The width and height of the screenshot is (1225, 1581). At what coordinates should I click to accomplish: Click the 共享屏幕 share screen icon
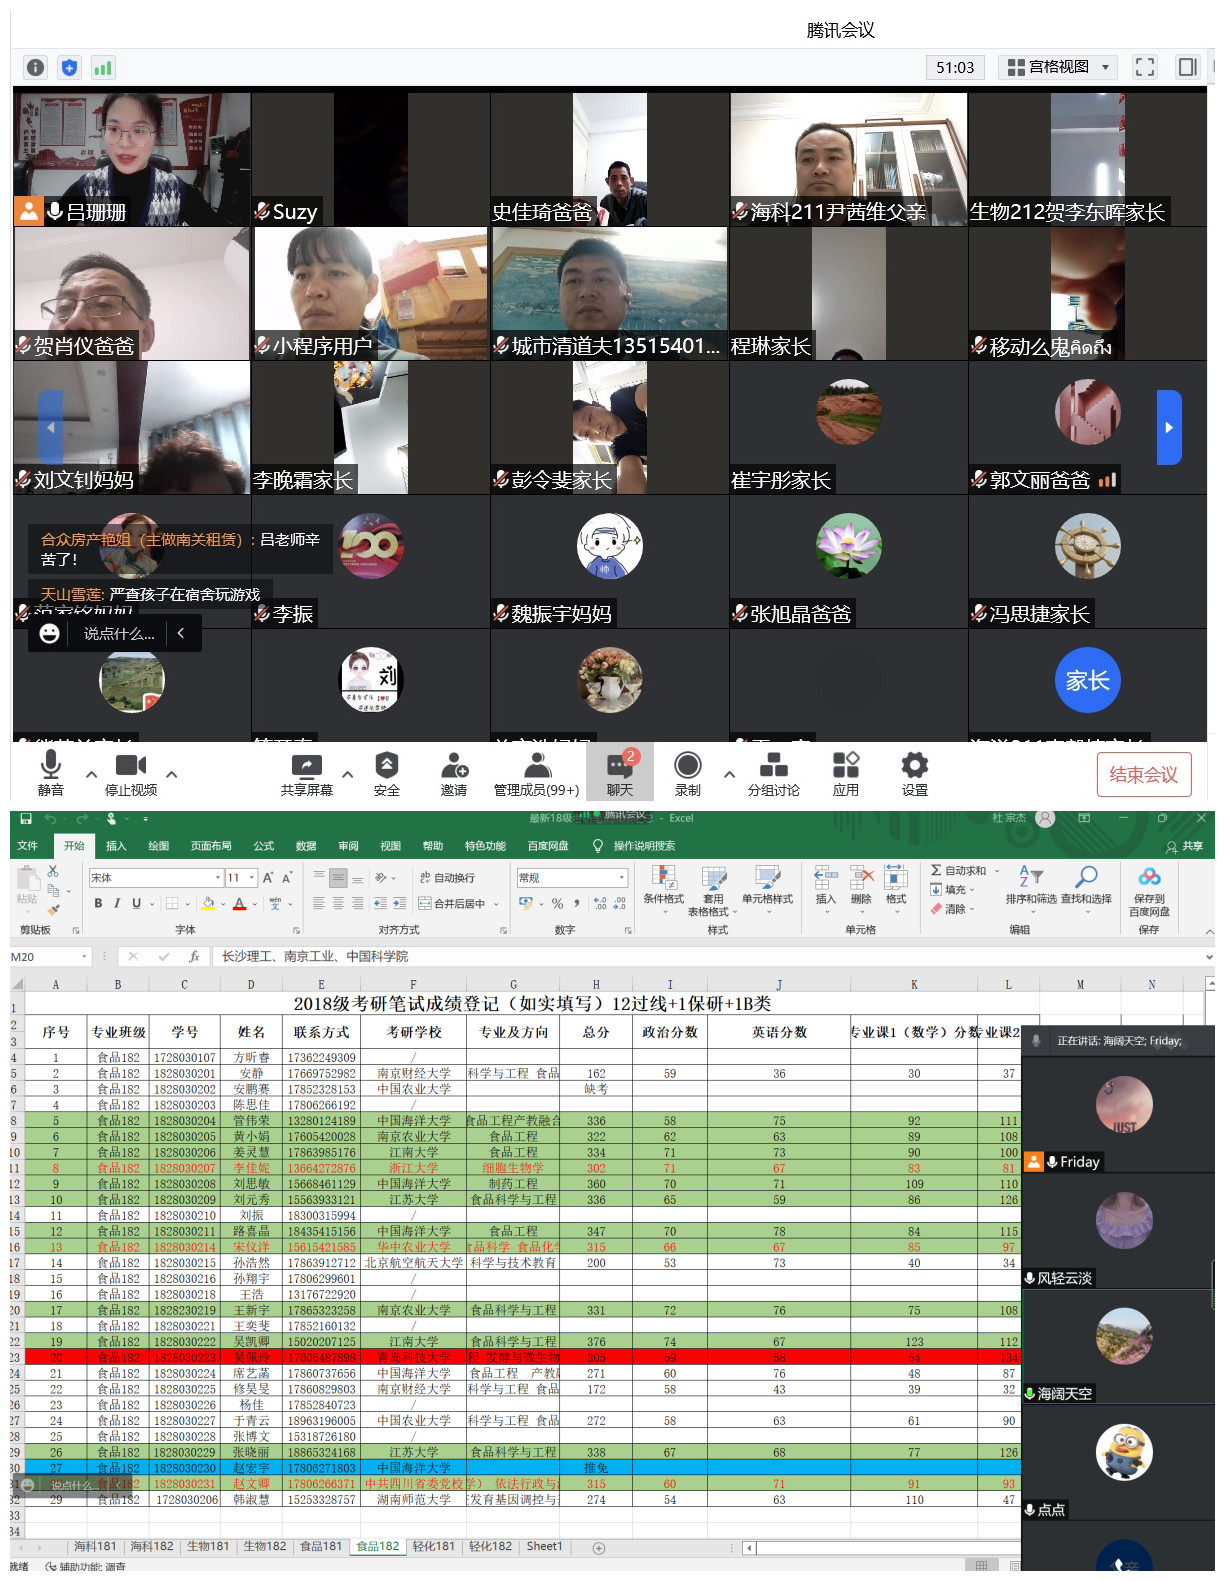(x=306, y=774)
